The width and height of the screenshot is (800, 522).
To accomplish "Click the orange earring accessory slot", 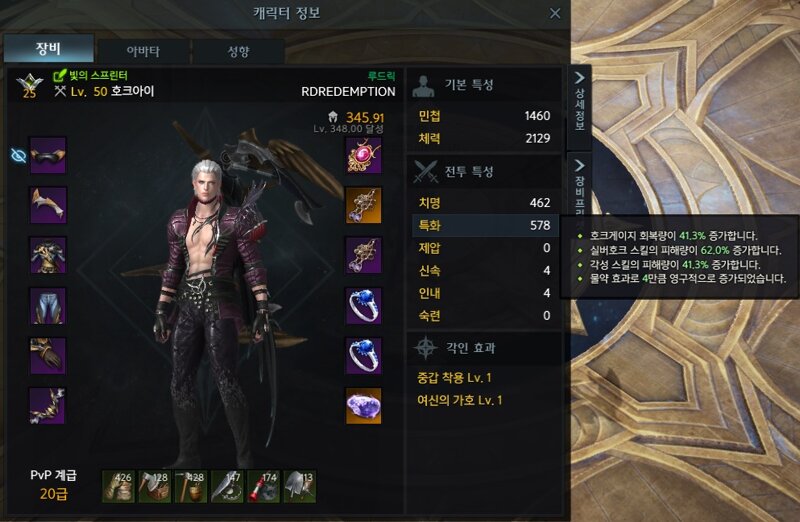I will 363,205.
